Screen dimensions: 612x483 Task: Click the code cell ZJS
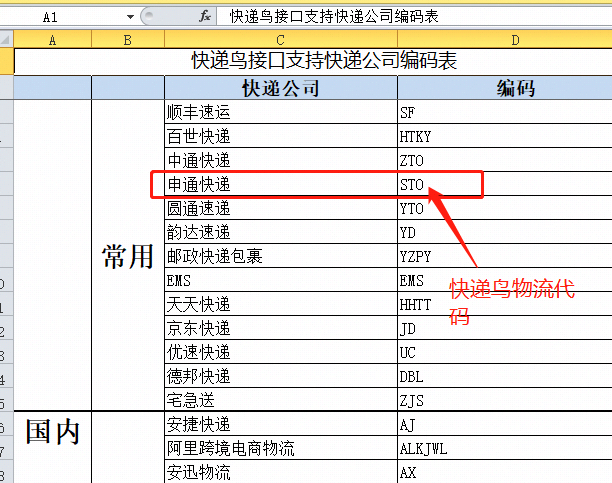point(505,400)
